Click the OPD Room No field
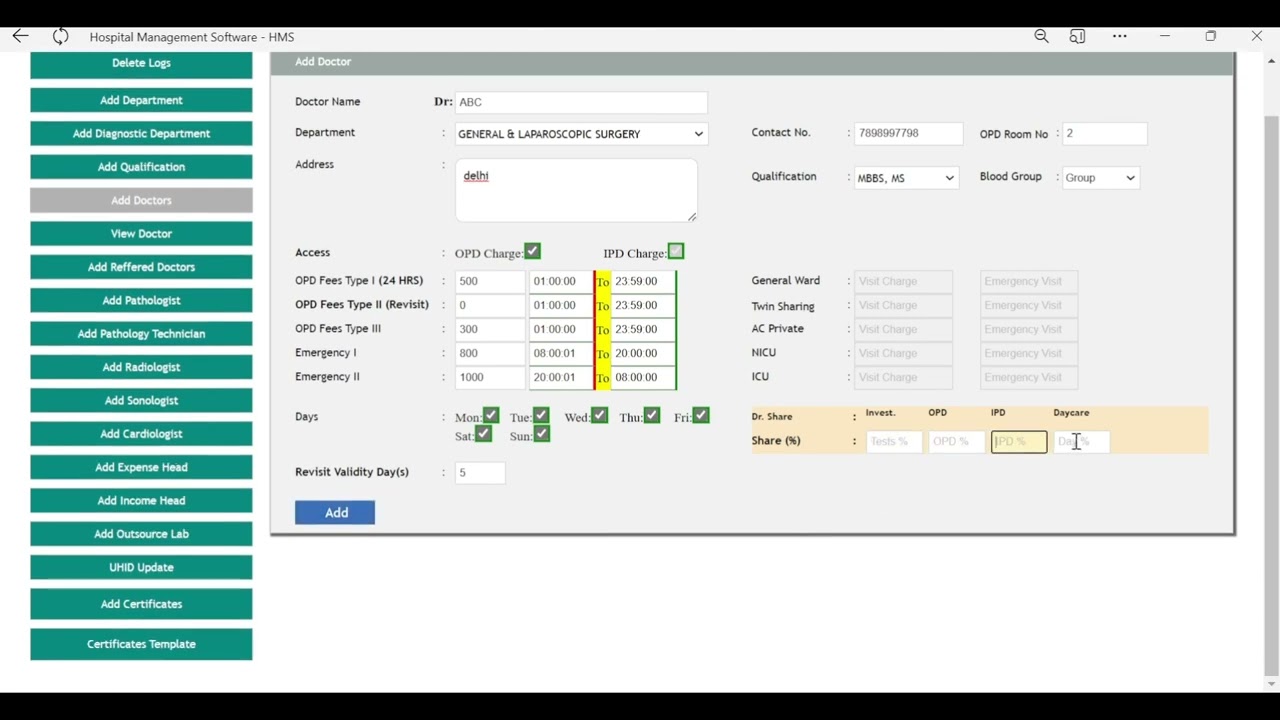The width and height of the screenshot is (1280, 720). click(x=1104, y=133)
